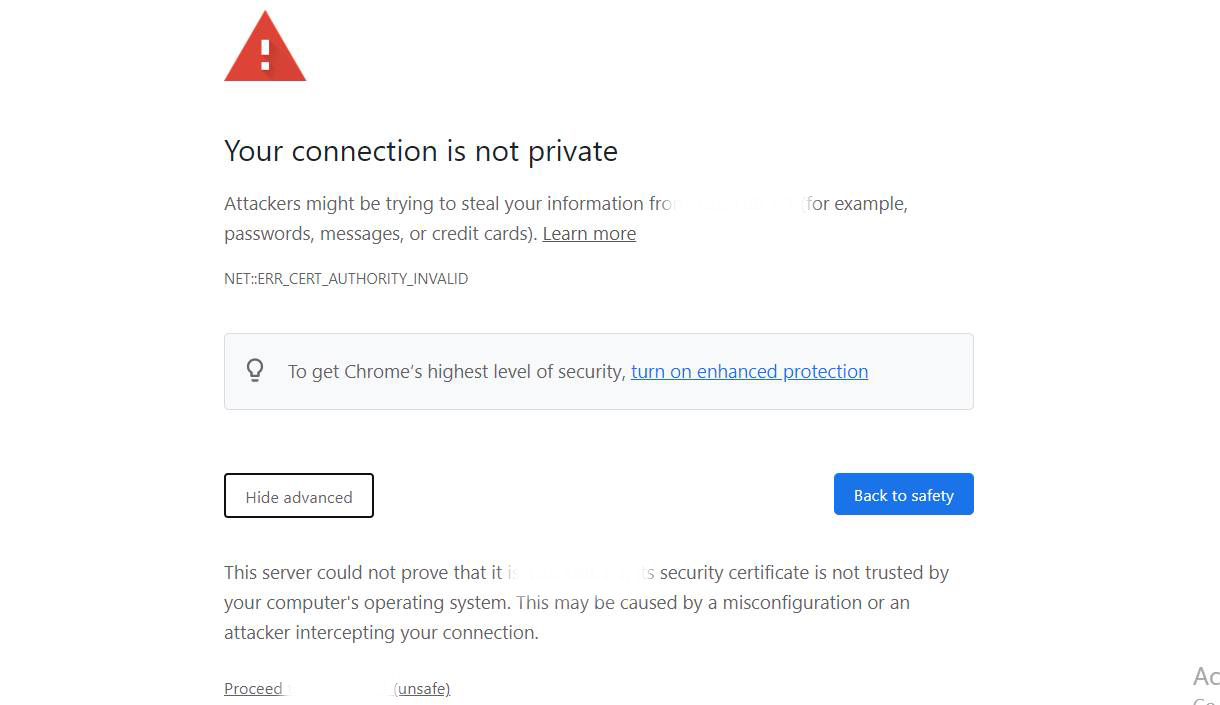Collapse details with Hide advanced button
The image size is (1220, 705).
(299, 496)
